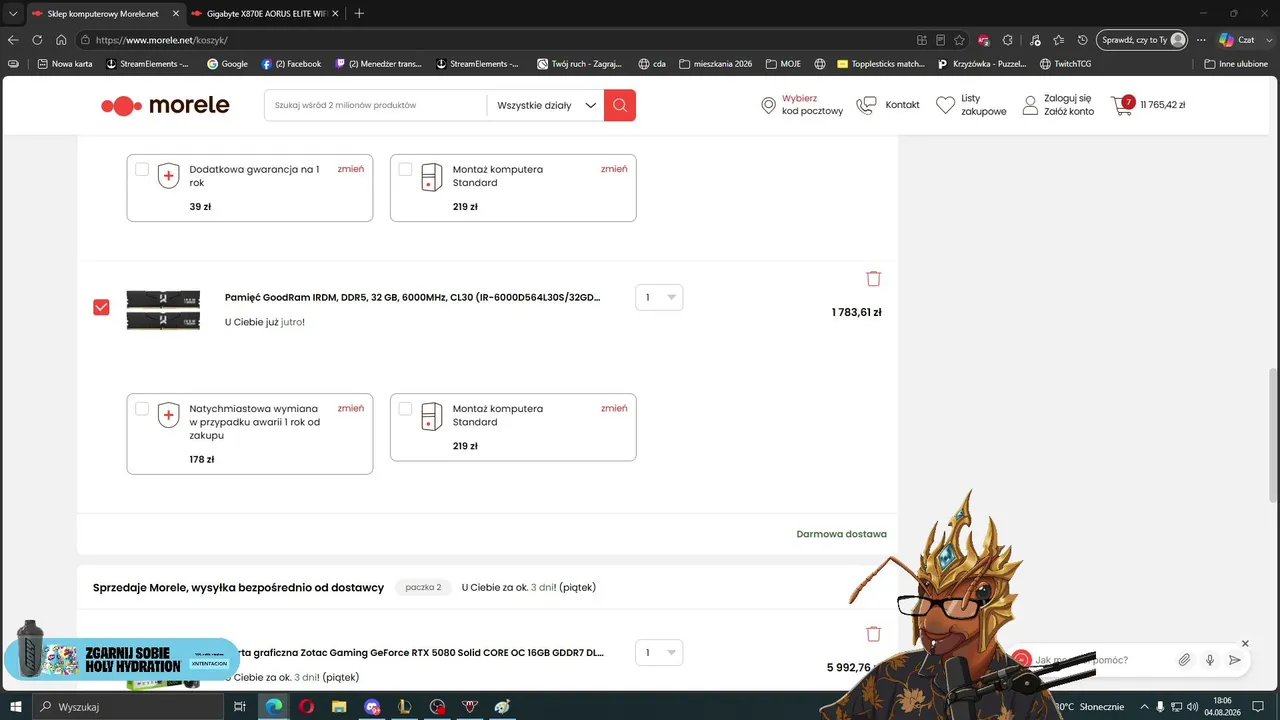Viewport: 1280px width, 720px height.
Task: Close the chat help widget
Action: pyautogui.click(x=1245, y=643)
